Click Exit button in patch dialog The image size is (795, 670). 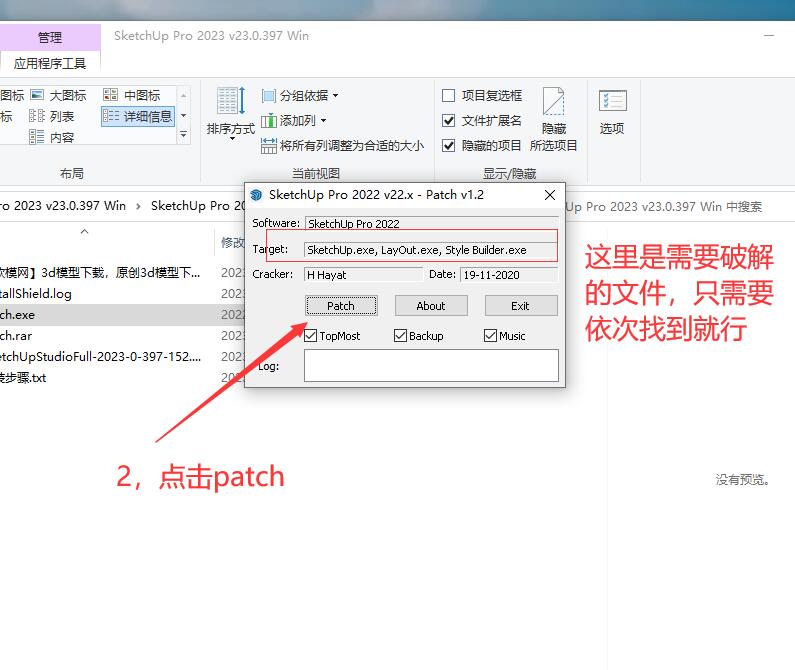(x=521, y=306)
